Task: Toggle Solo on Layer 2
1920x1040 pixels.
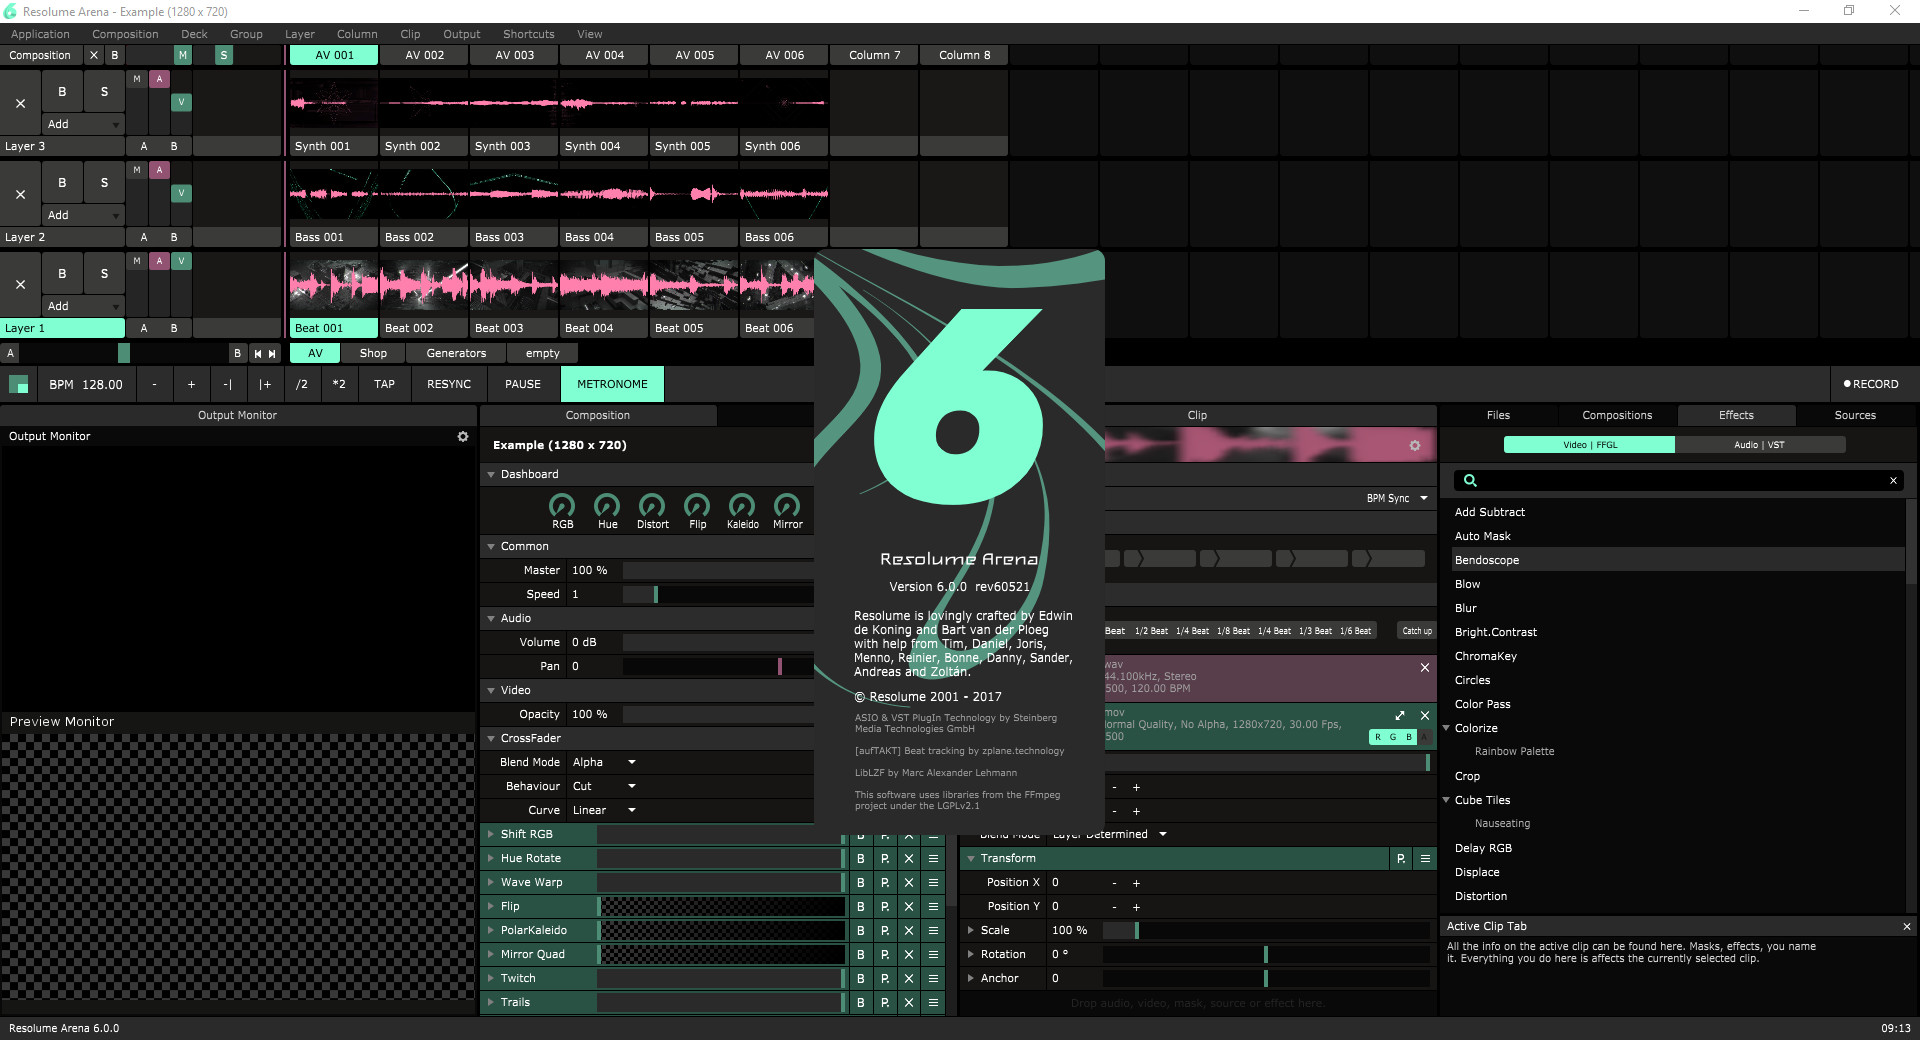Action: (104, 182)
